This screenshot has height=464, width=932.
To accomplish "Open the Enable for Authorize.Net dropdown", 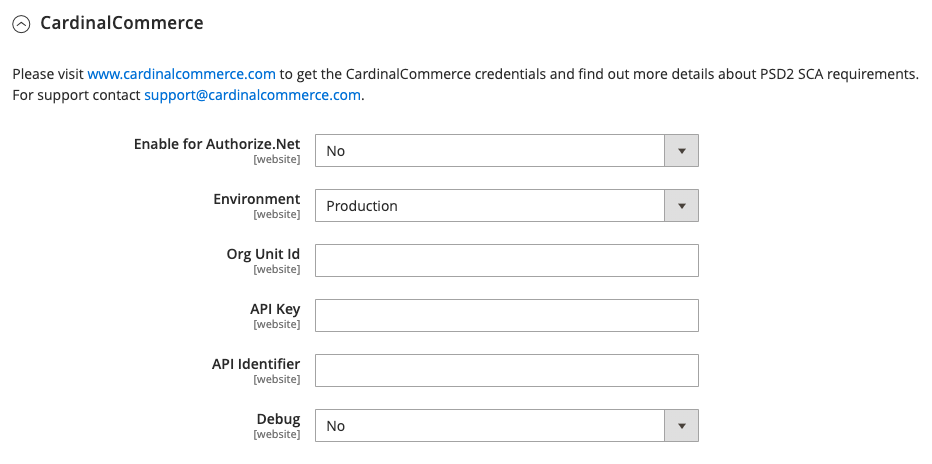I will 506,150.
